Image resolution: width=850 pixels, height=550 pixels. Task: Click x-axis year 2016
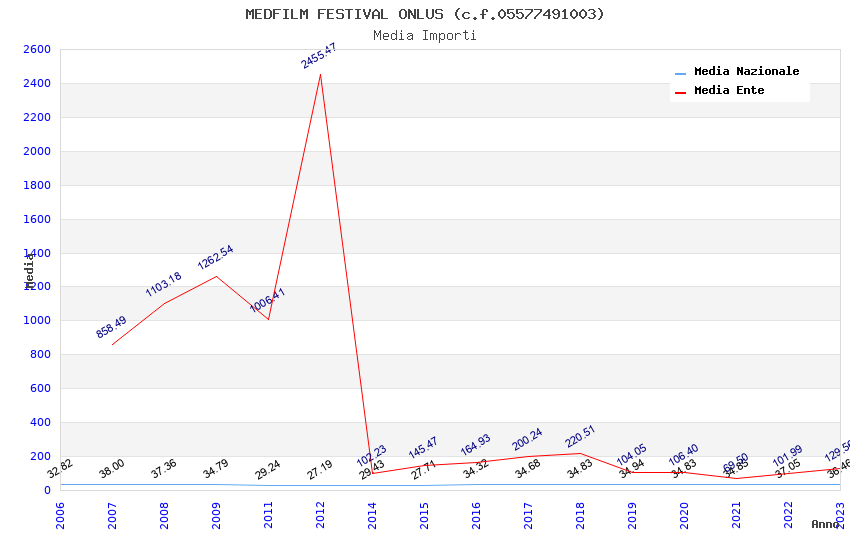[x=476, y=515]
